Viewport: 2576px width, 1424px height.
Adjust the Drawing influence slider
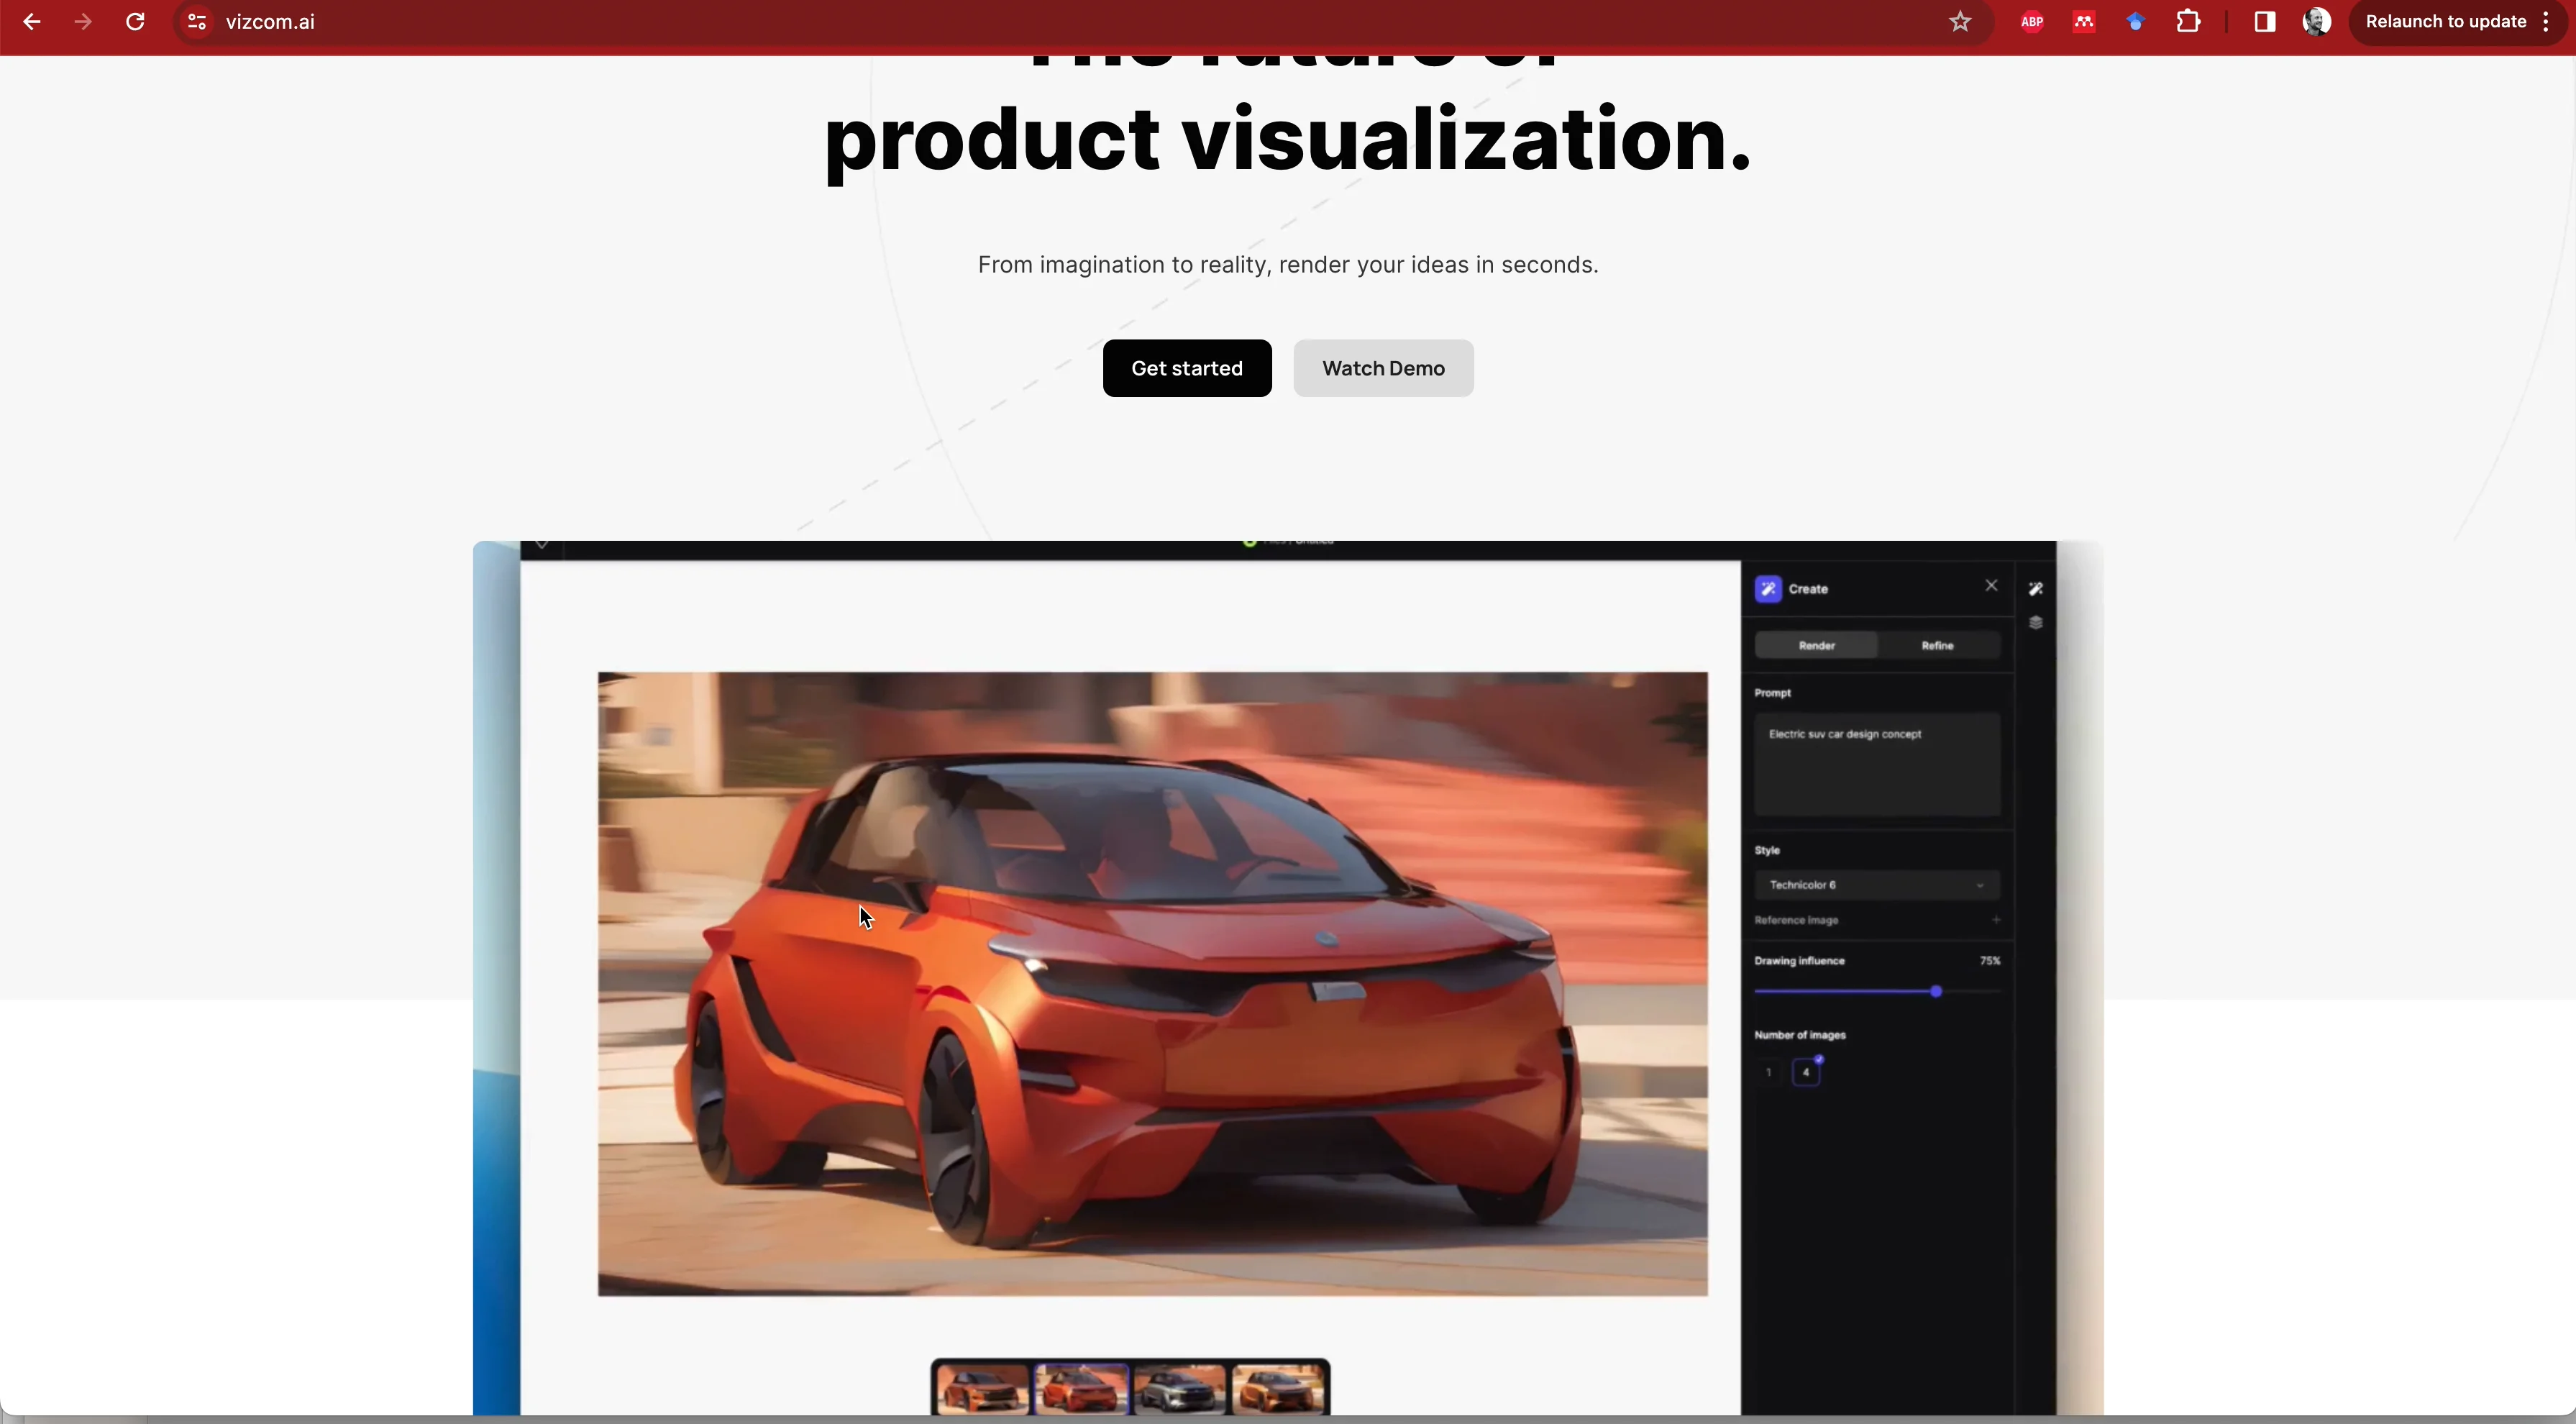(1937, 991)
